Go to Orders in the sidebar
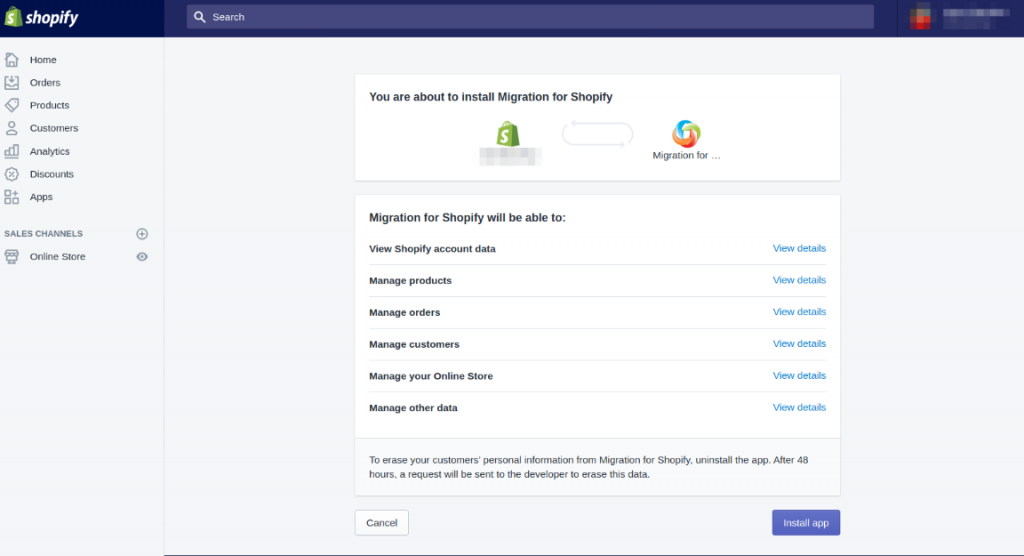The image size is (1024, 556). tap(45, 82)
